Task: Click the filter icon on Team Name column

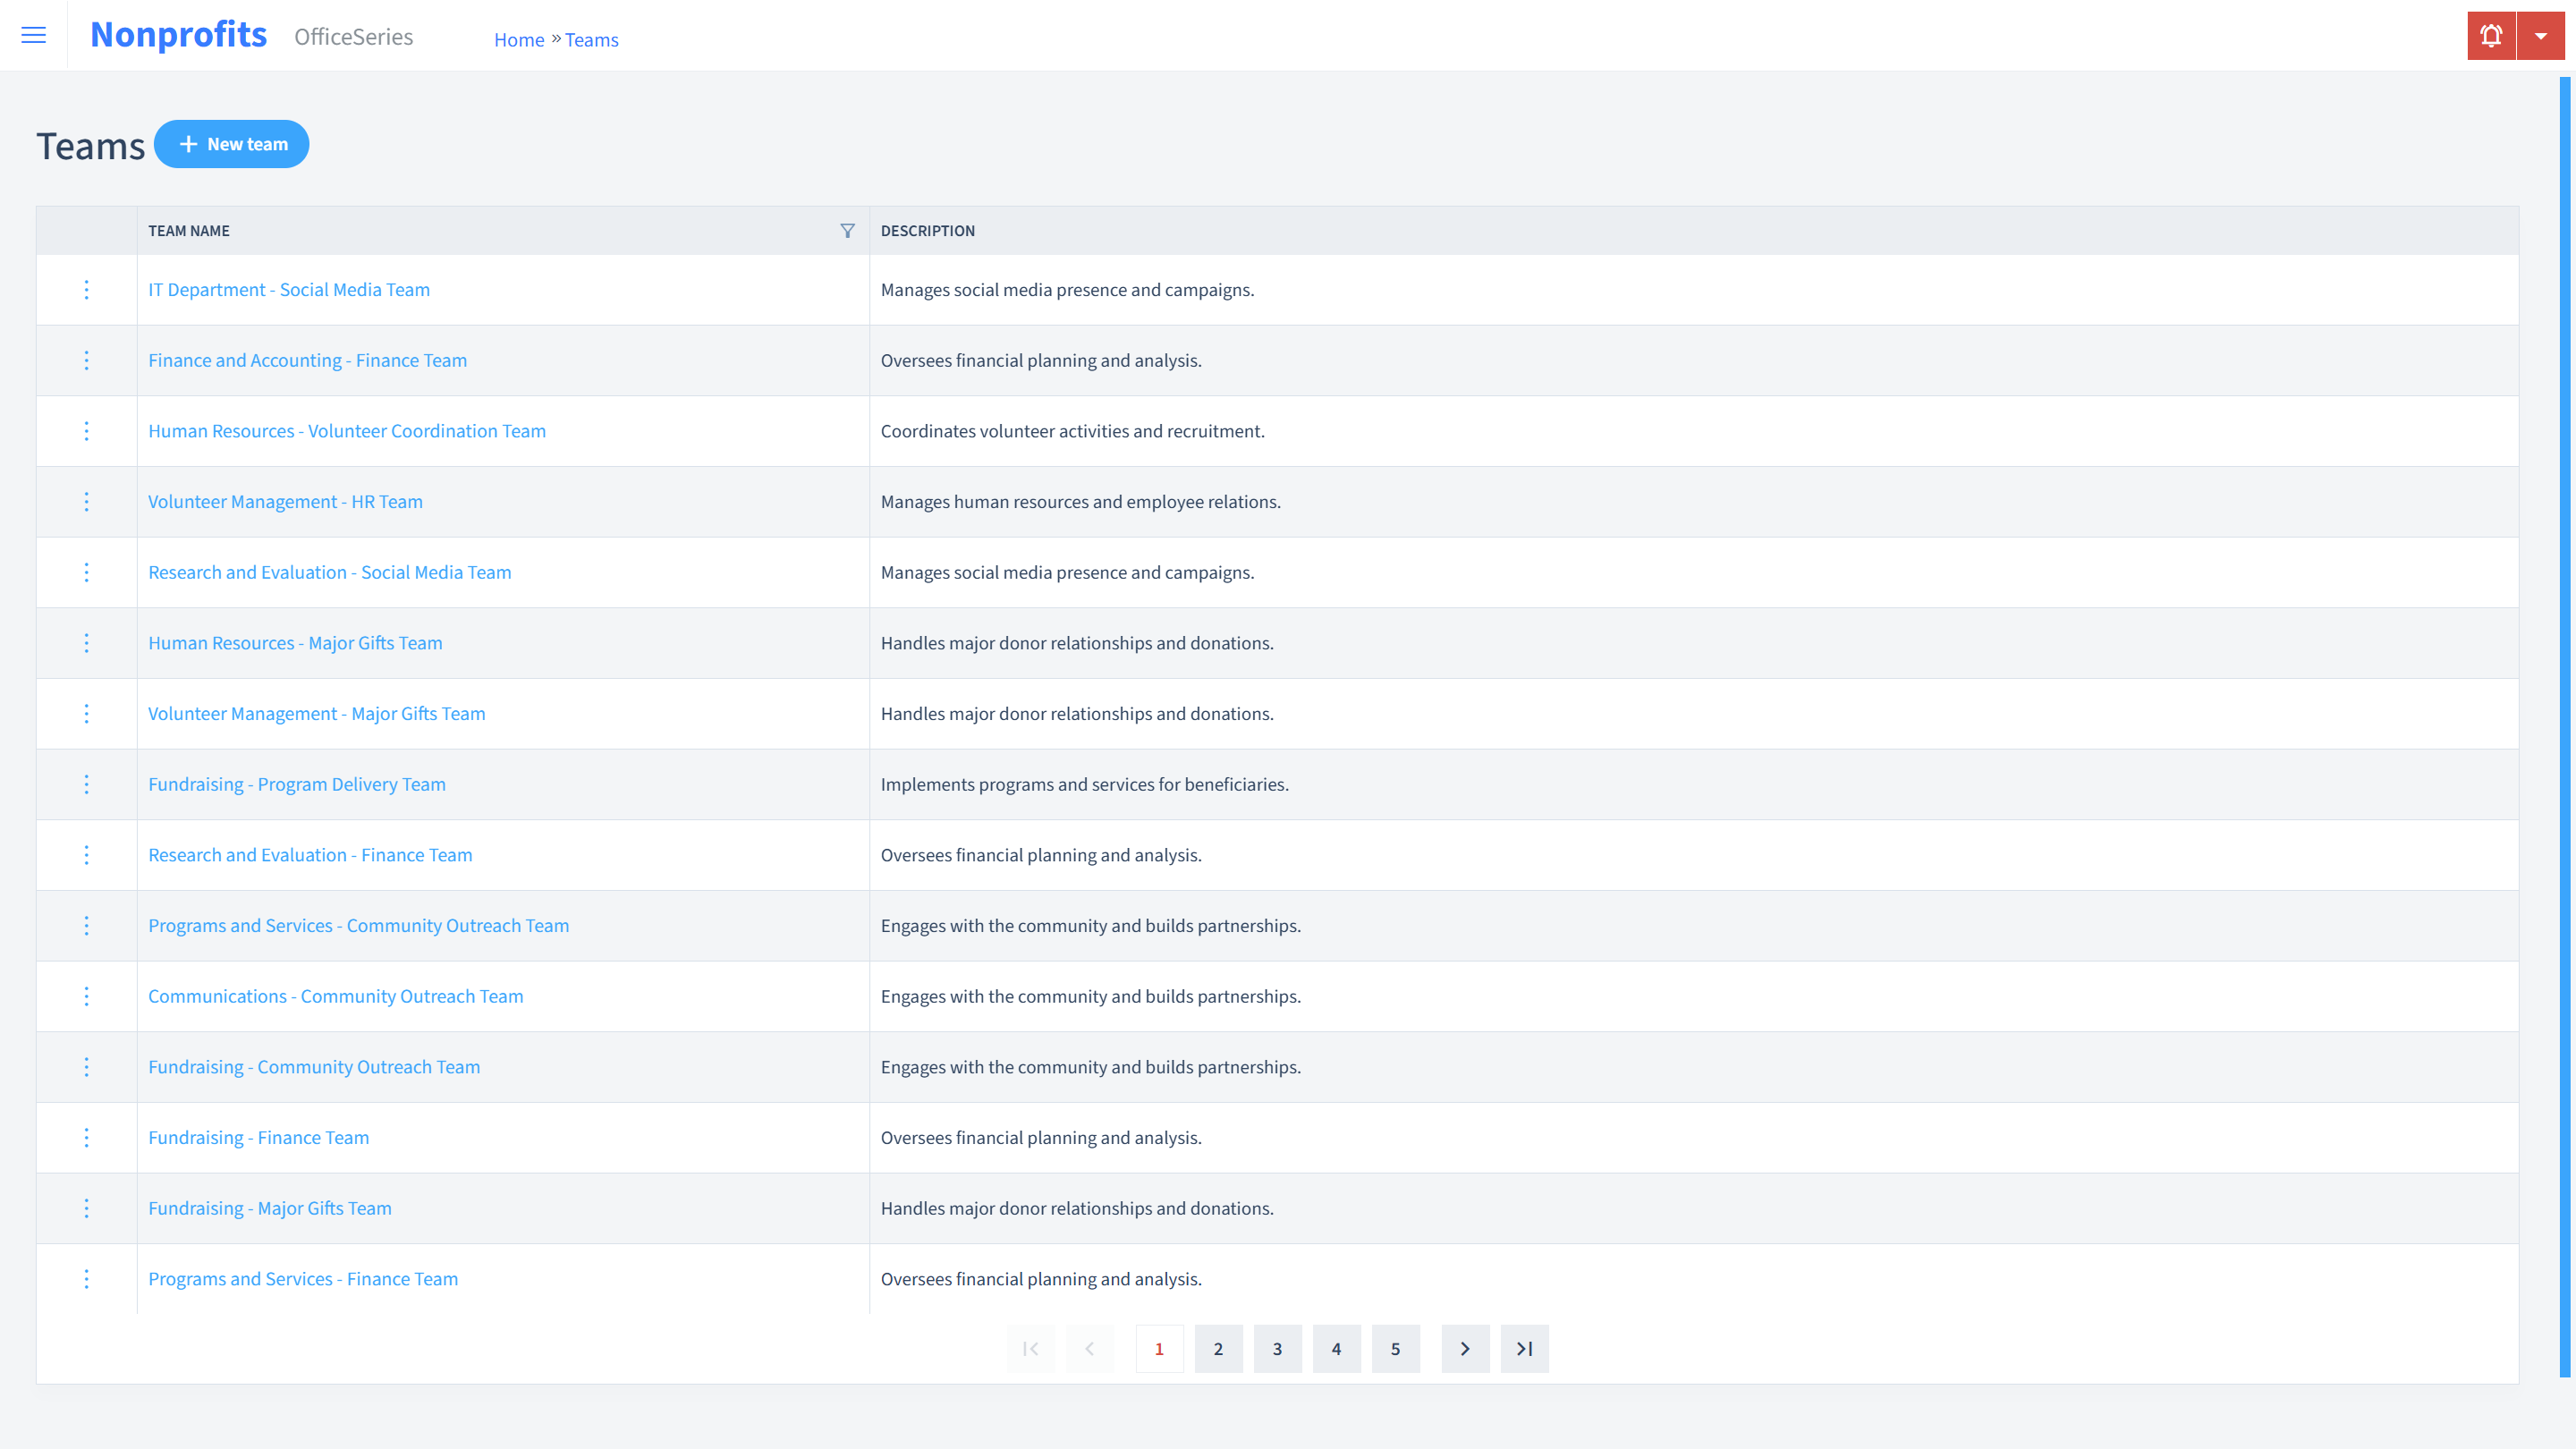Action: tap(847, 228)
